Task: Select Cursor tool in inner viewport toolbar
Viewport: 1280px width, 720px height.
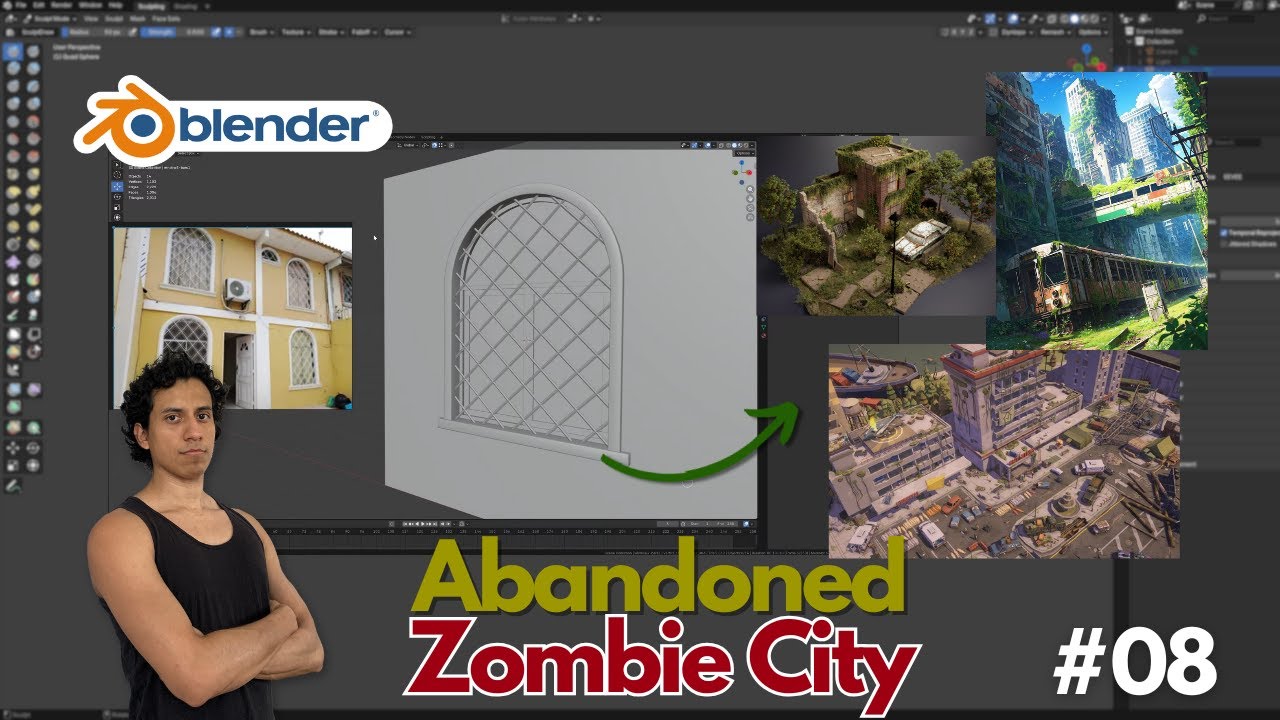Action: (117, 175)
